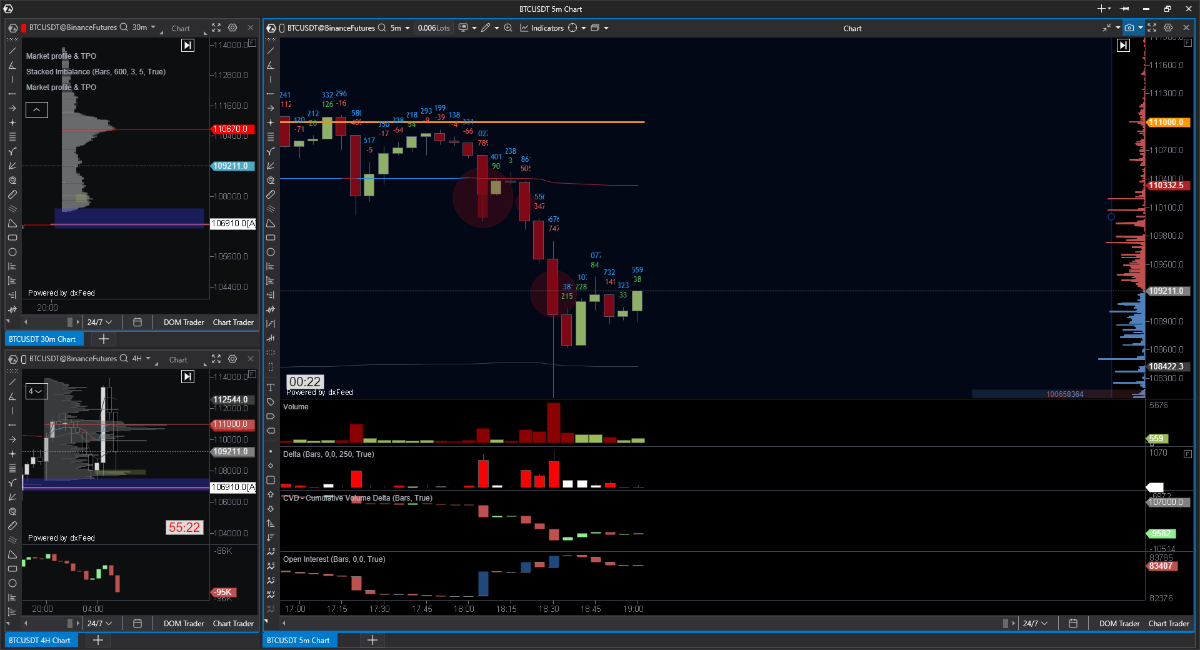Click the screenshot camera icon in 5m chart
1200x650 pixels.
(1131, 28)
